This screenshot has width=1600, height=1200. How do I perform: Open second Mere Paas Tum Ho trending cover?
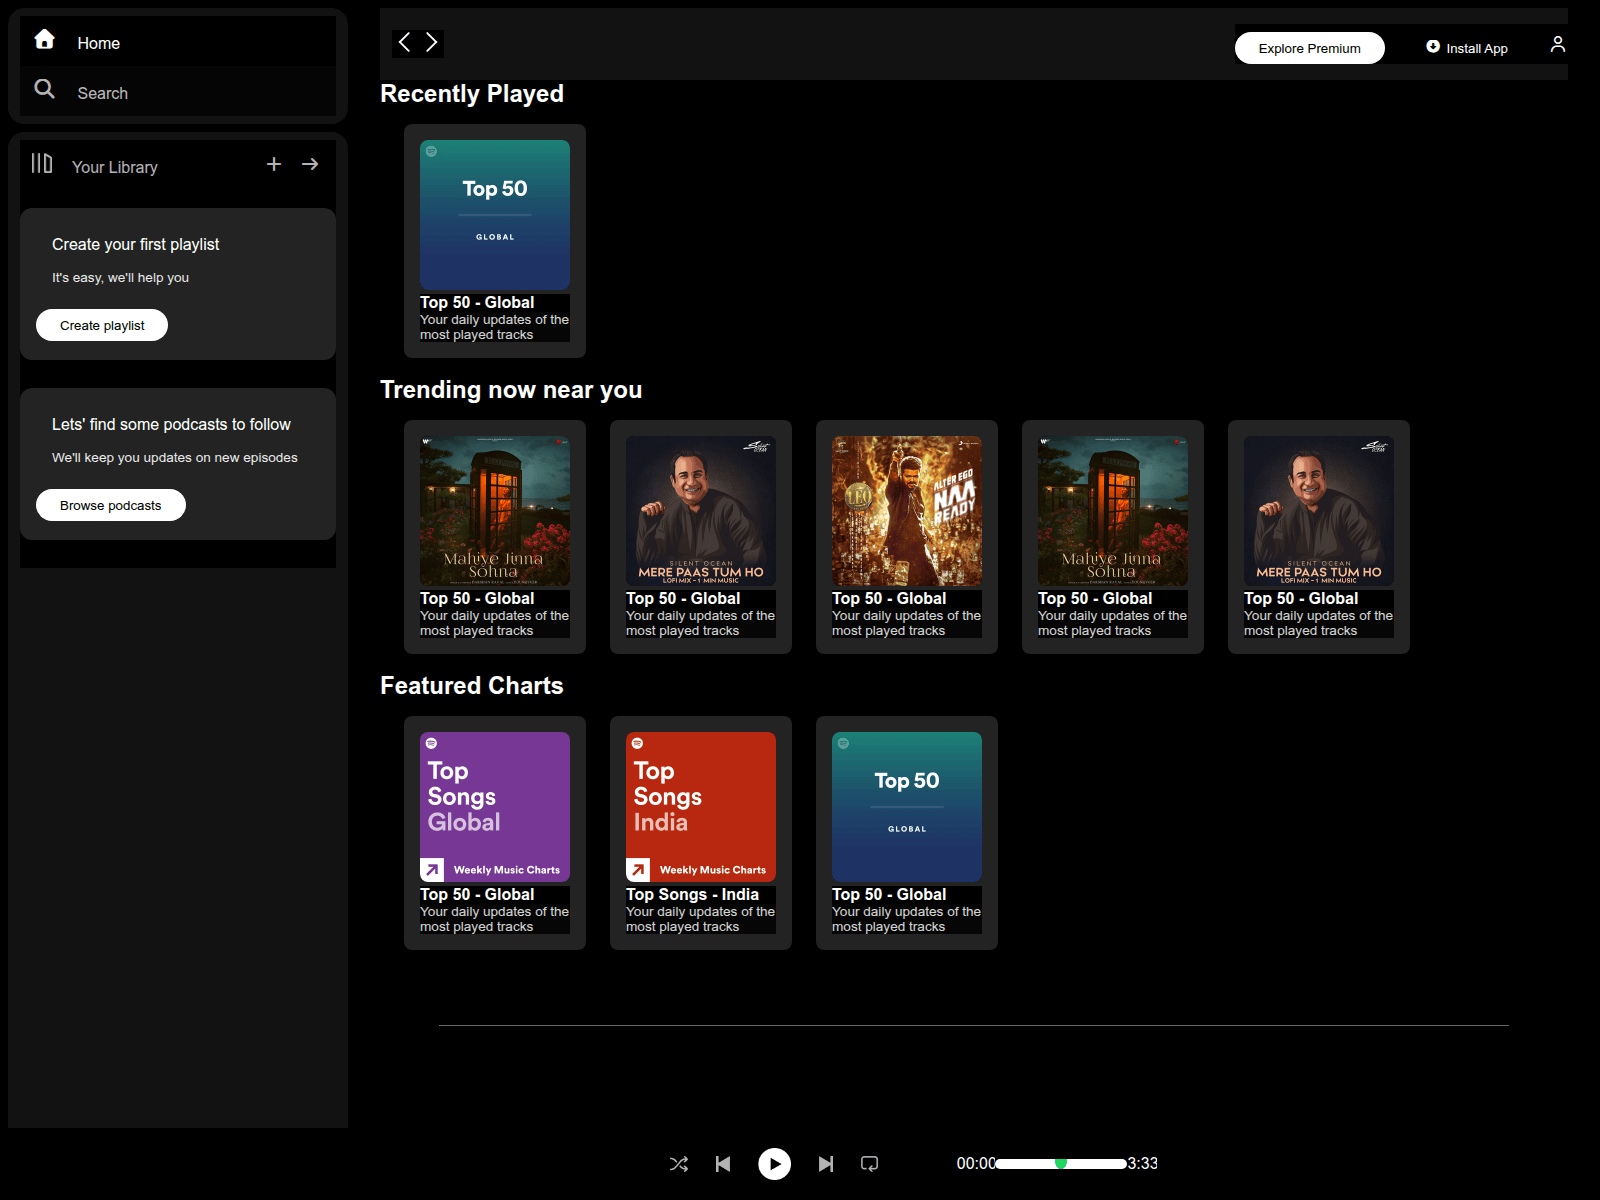click(1319, 511)
